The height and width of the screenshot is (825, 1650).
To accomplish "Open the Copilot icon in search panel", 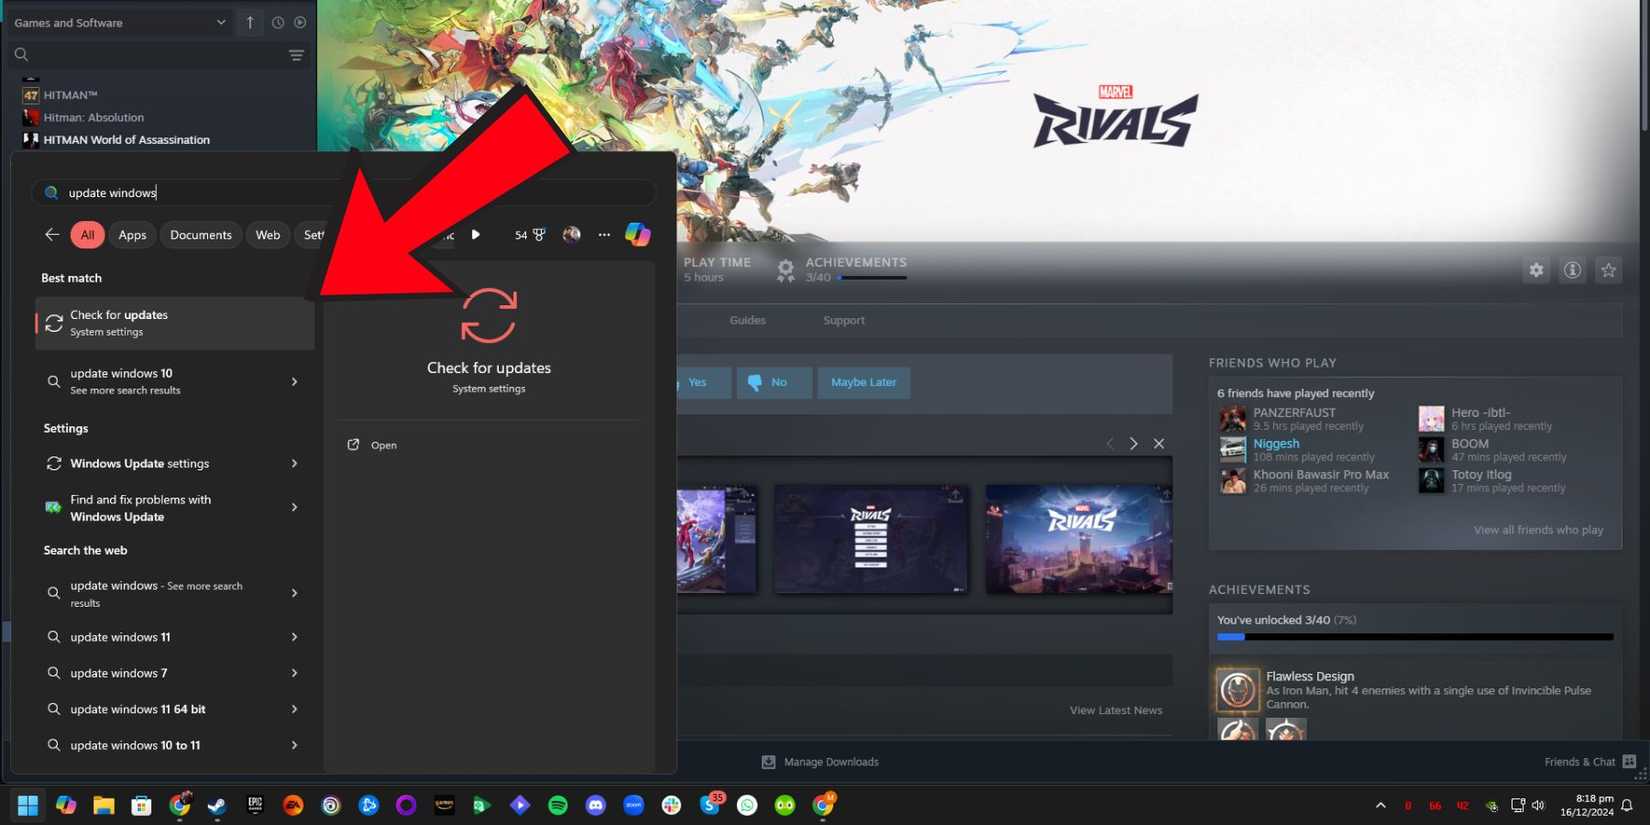I will pyautogui.click(x=638, y=234).
